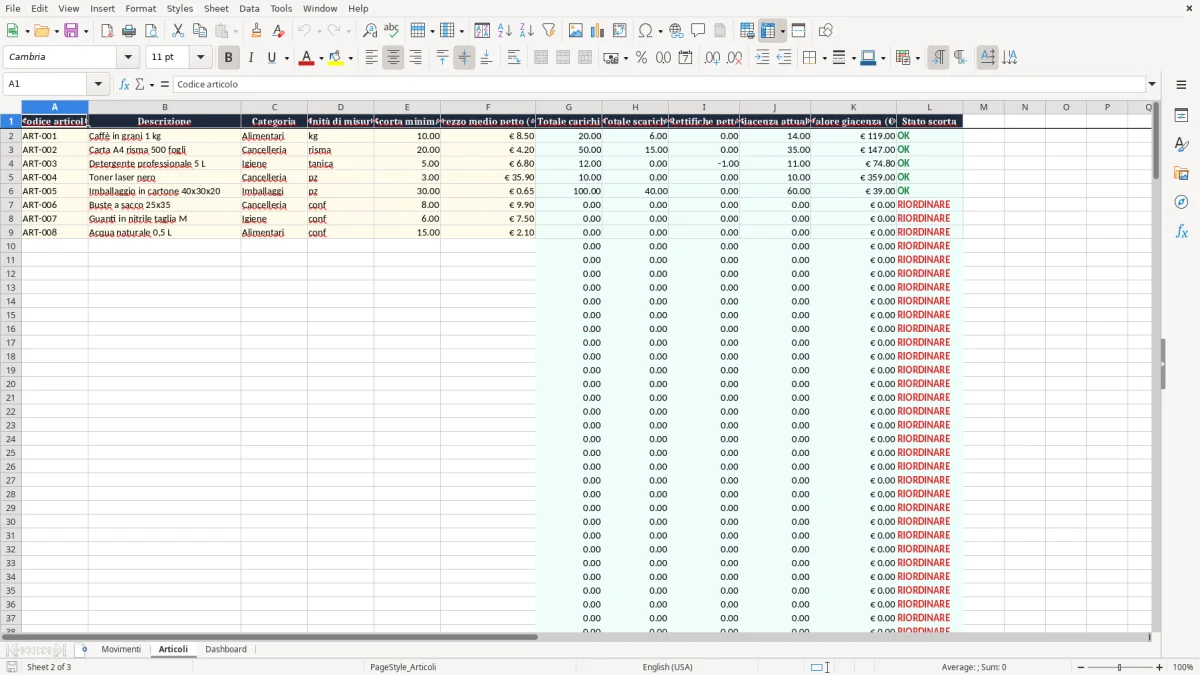The height and width of the screenshot is (675, 1200).
Task: Open Function Wizard fx icon
Action: (124, 84)
